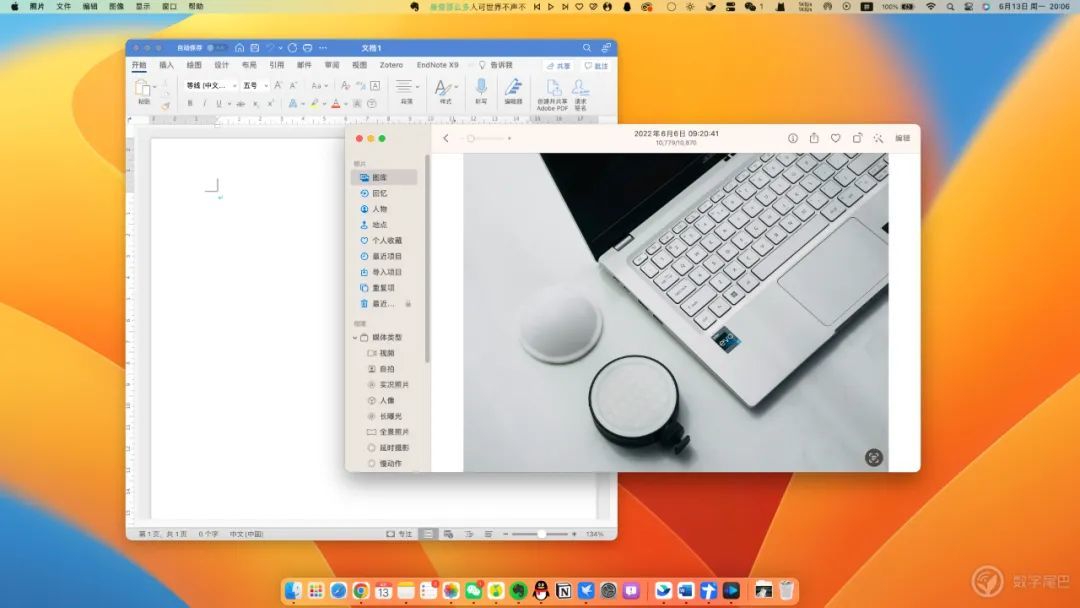Viewport: 1080px width, 608px height.
Task: Click the Info icon in Photos toolbar
Action: click(x=793, y=138)
